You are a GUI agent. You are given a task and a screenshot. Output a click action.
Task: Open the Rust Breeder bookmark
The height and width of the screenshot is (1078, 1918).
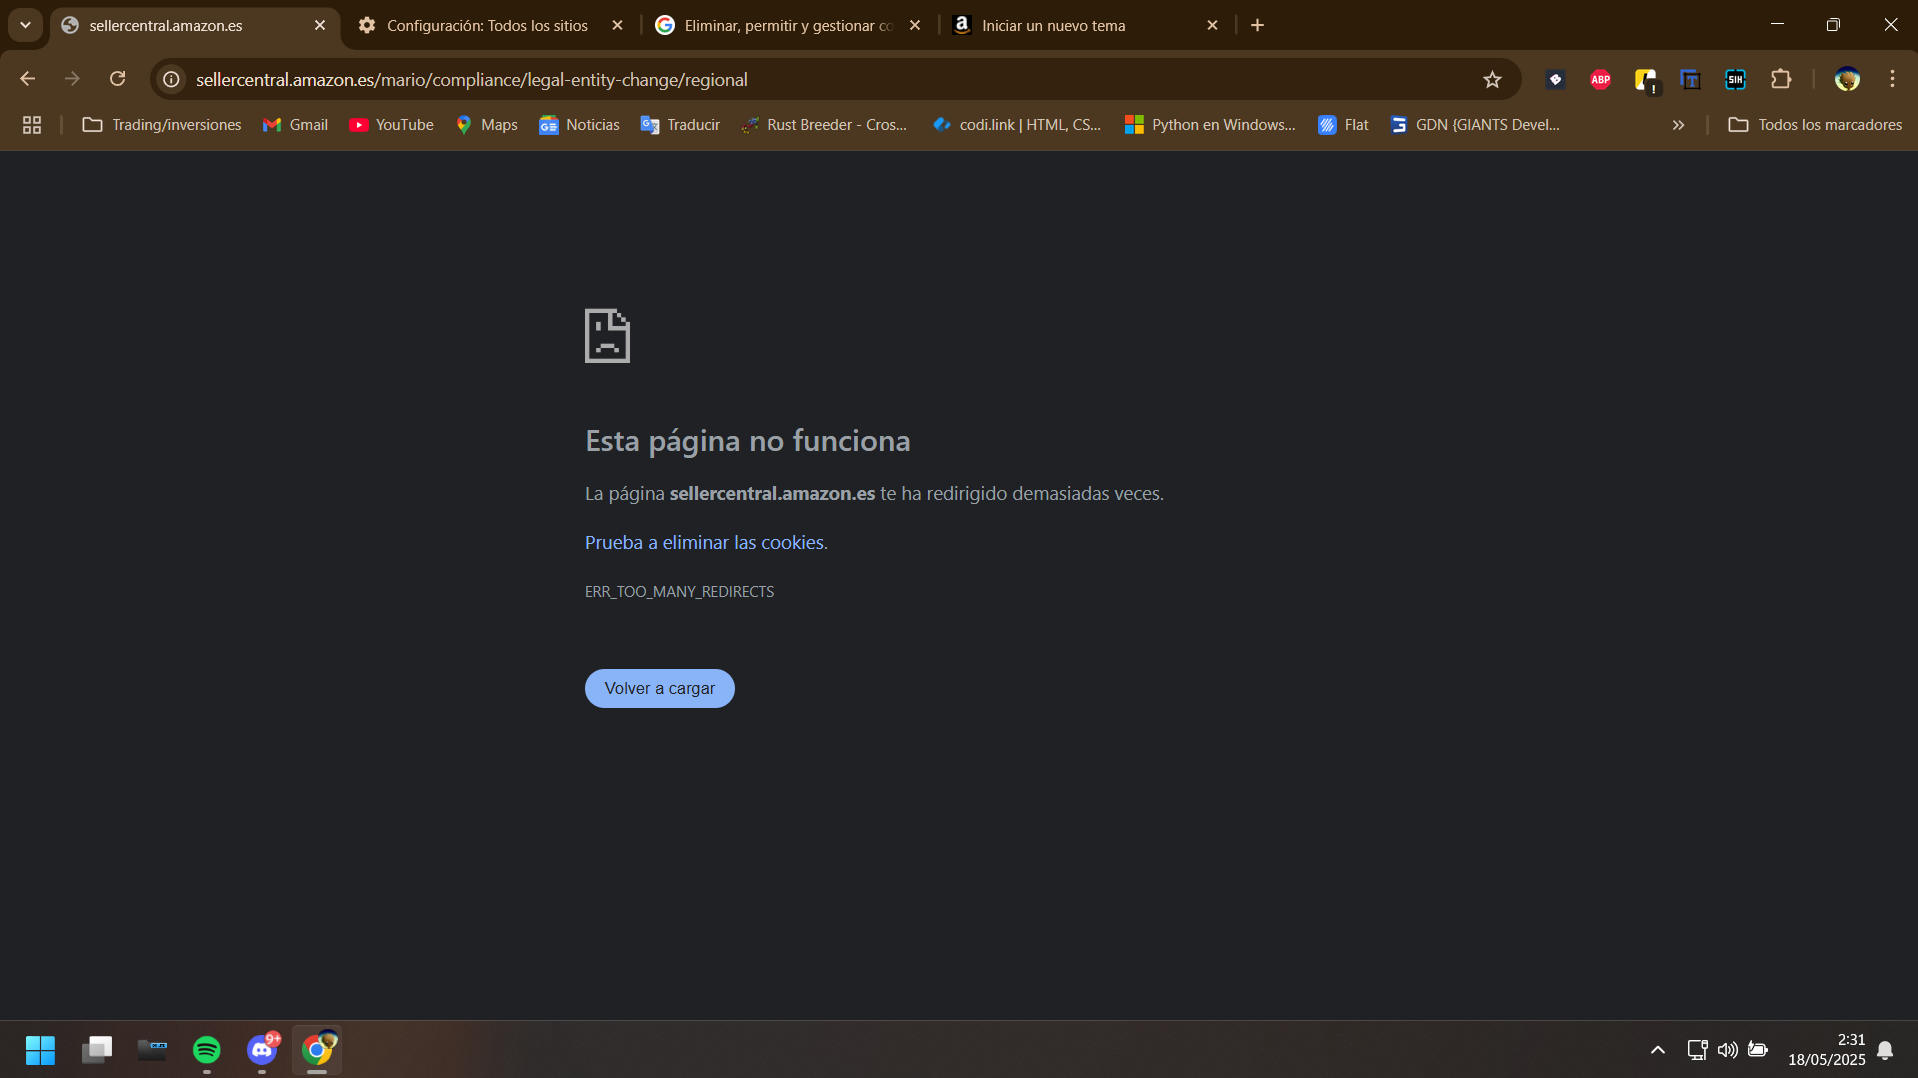pyautogui.click(x=824, y=125)
